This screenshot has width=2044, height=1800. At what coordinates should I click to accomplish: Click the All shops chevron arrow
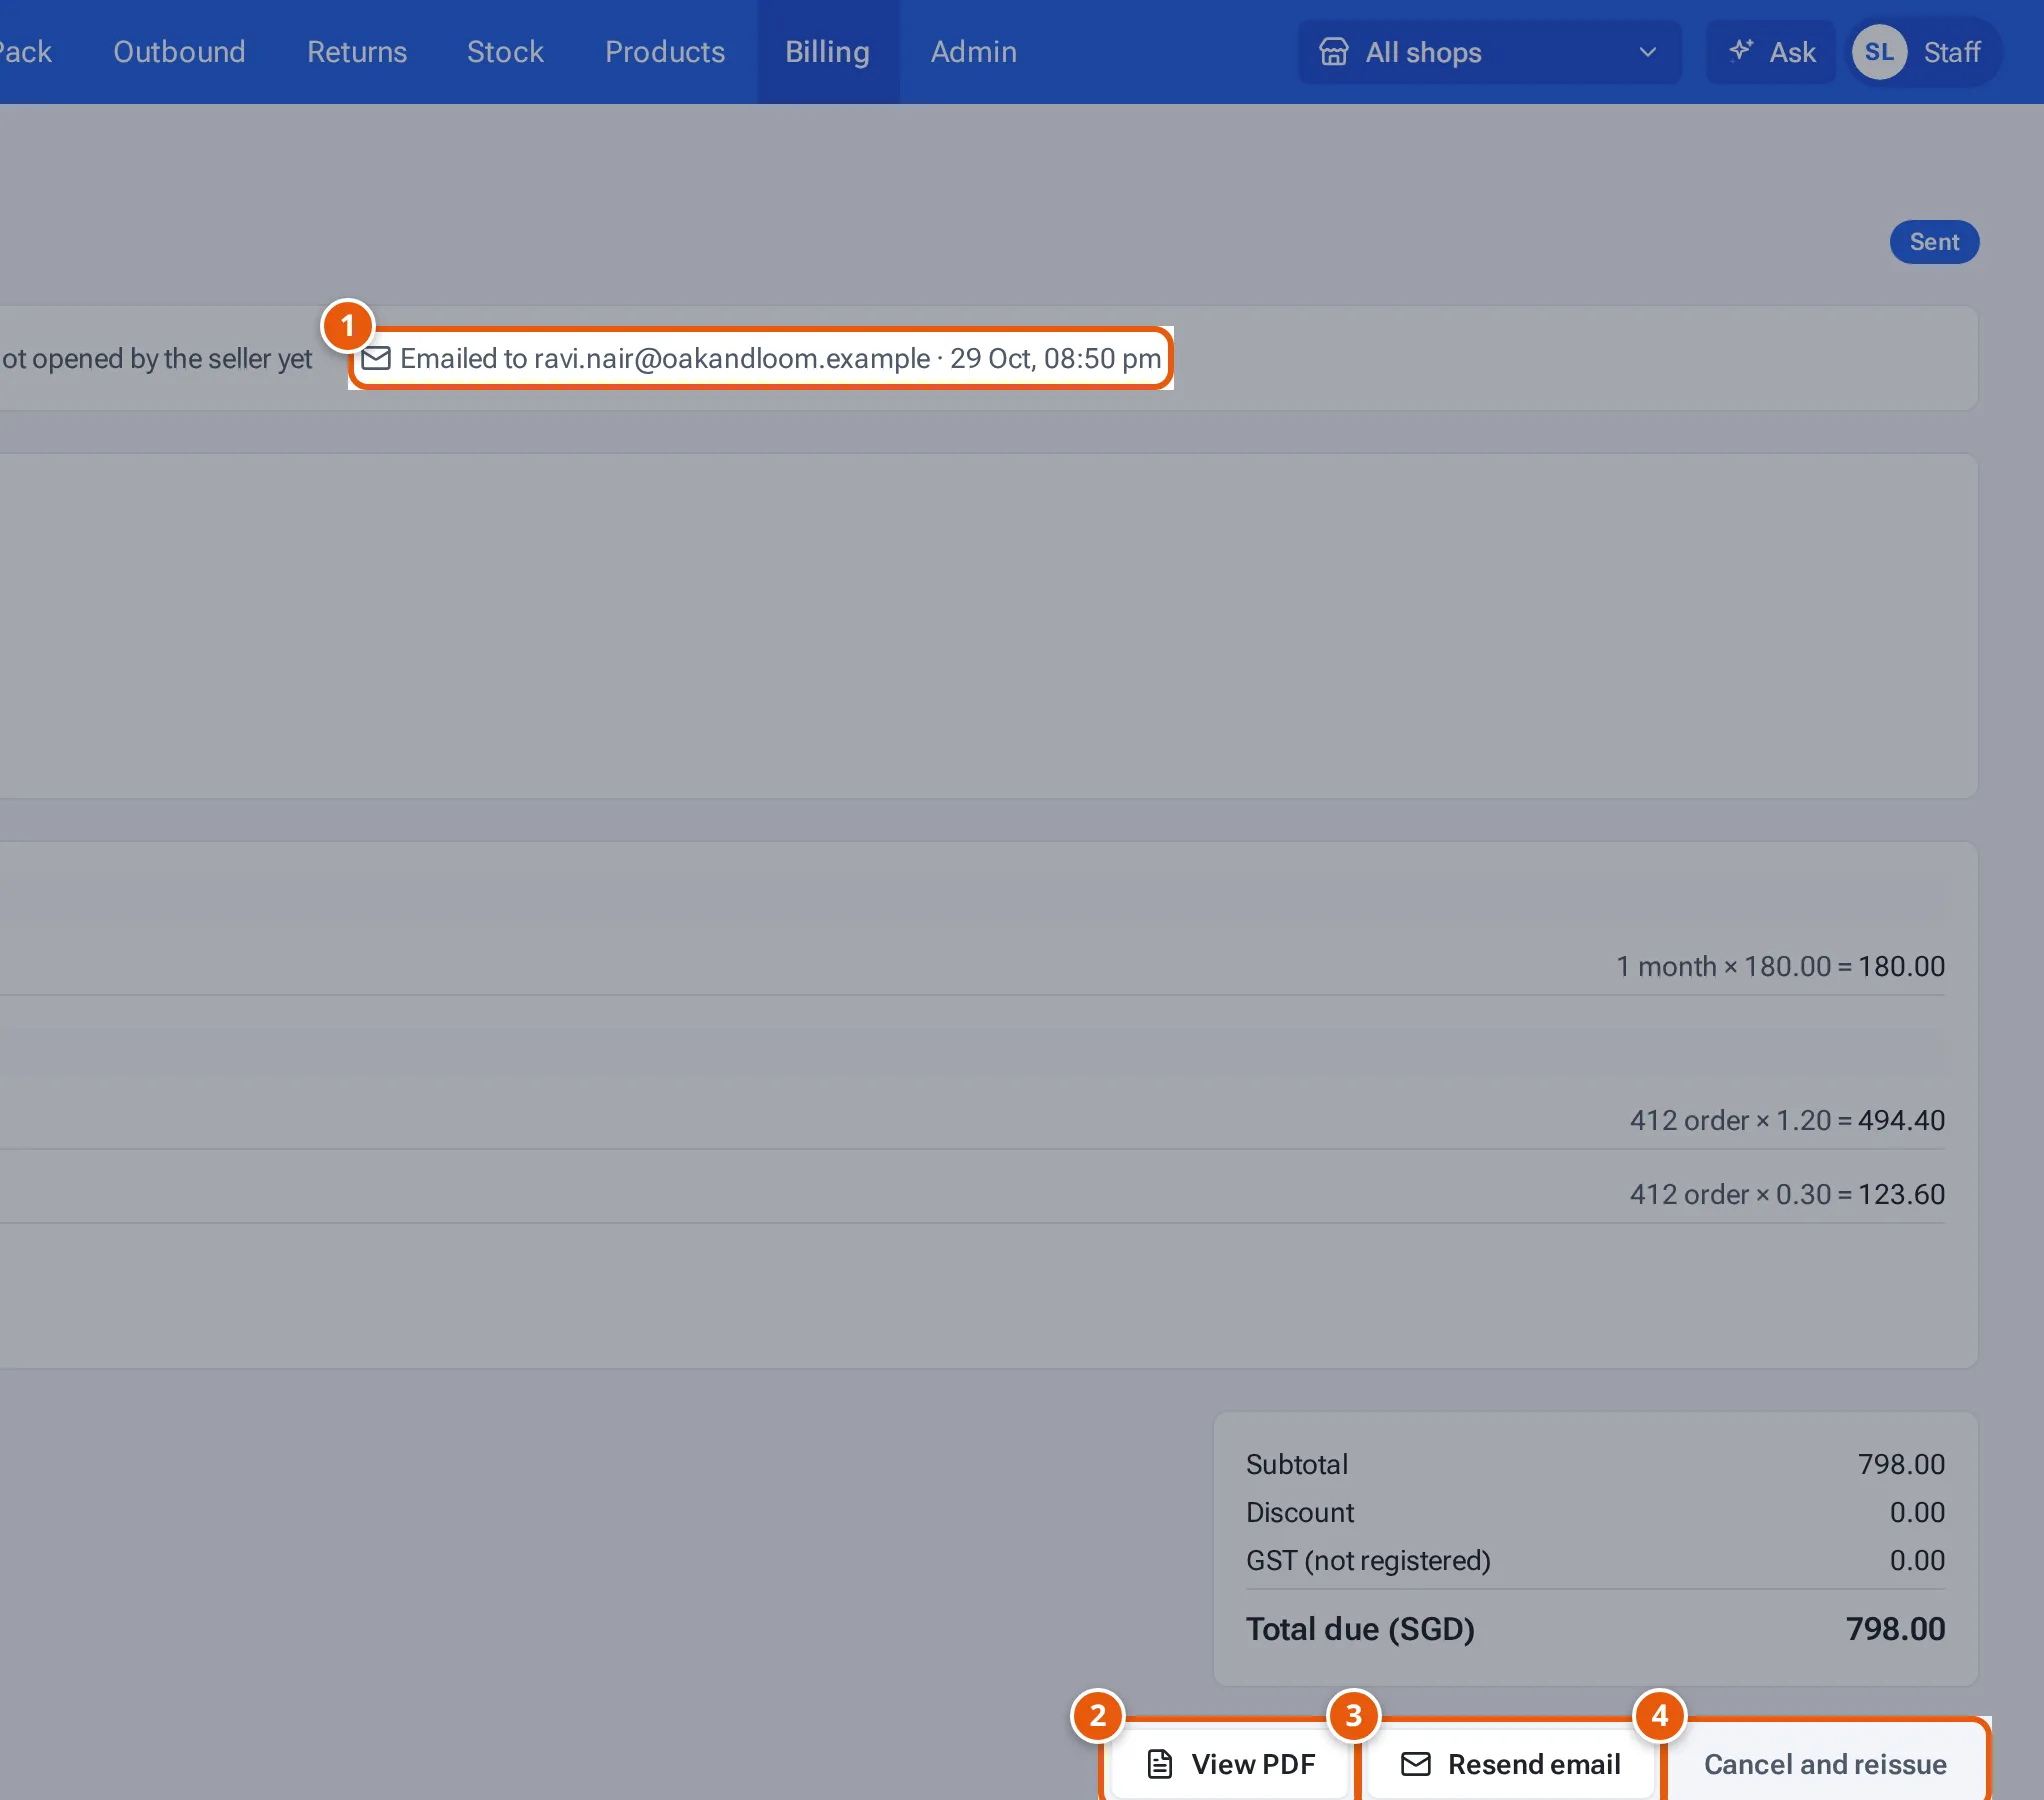click(x=1648, y=52)
